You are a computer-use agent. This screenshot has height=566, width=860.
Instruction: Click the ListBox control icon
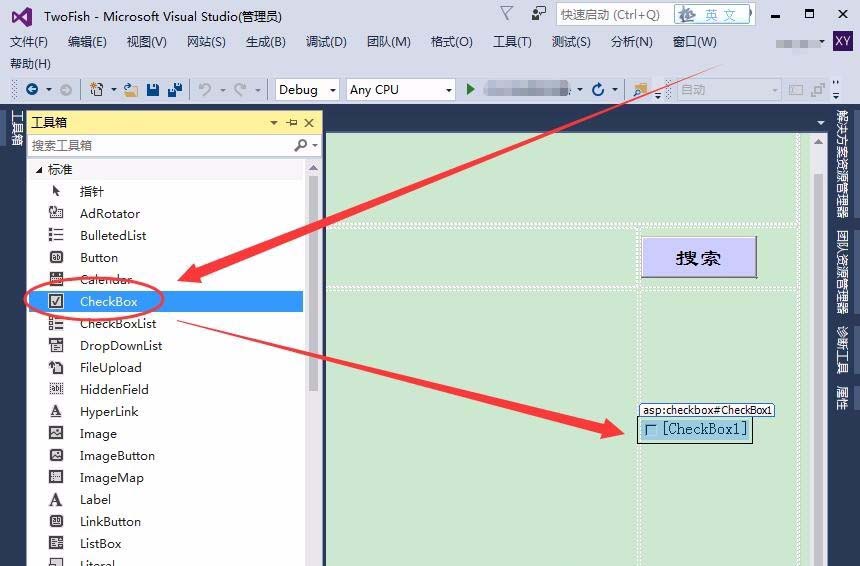point(56,543)
